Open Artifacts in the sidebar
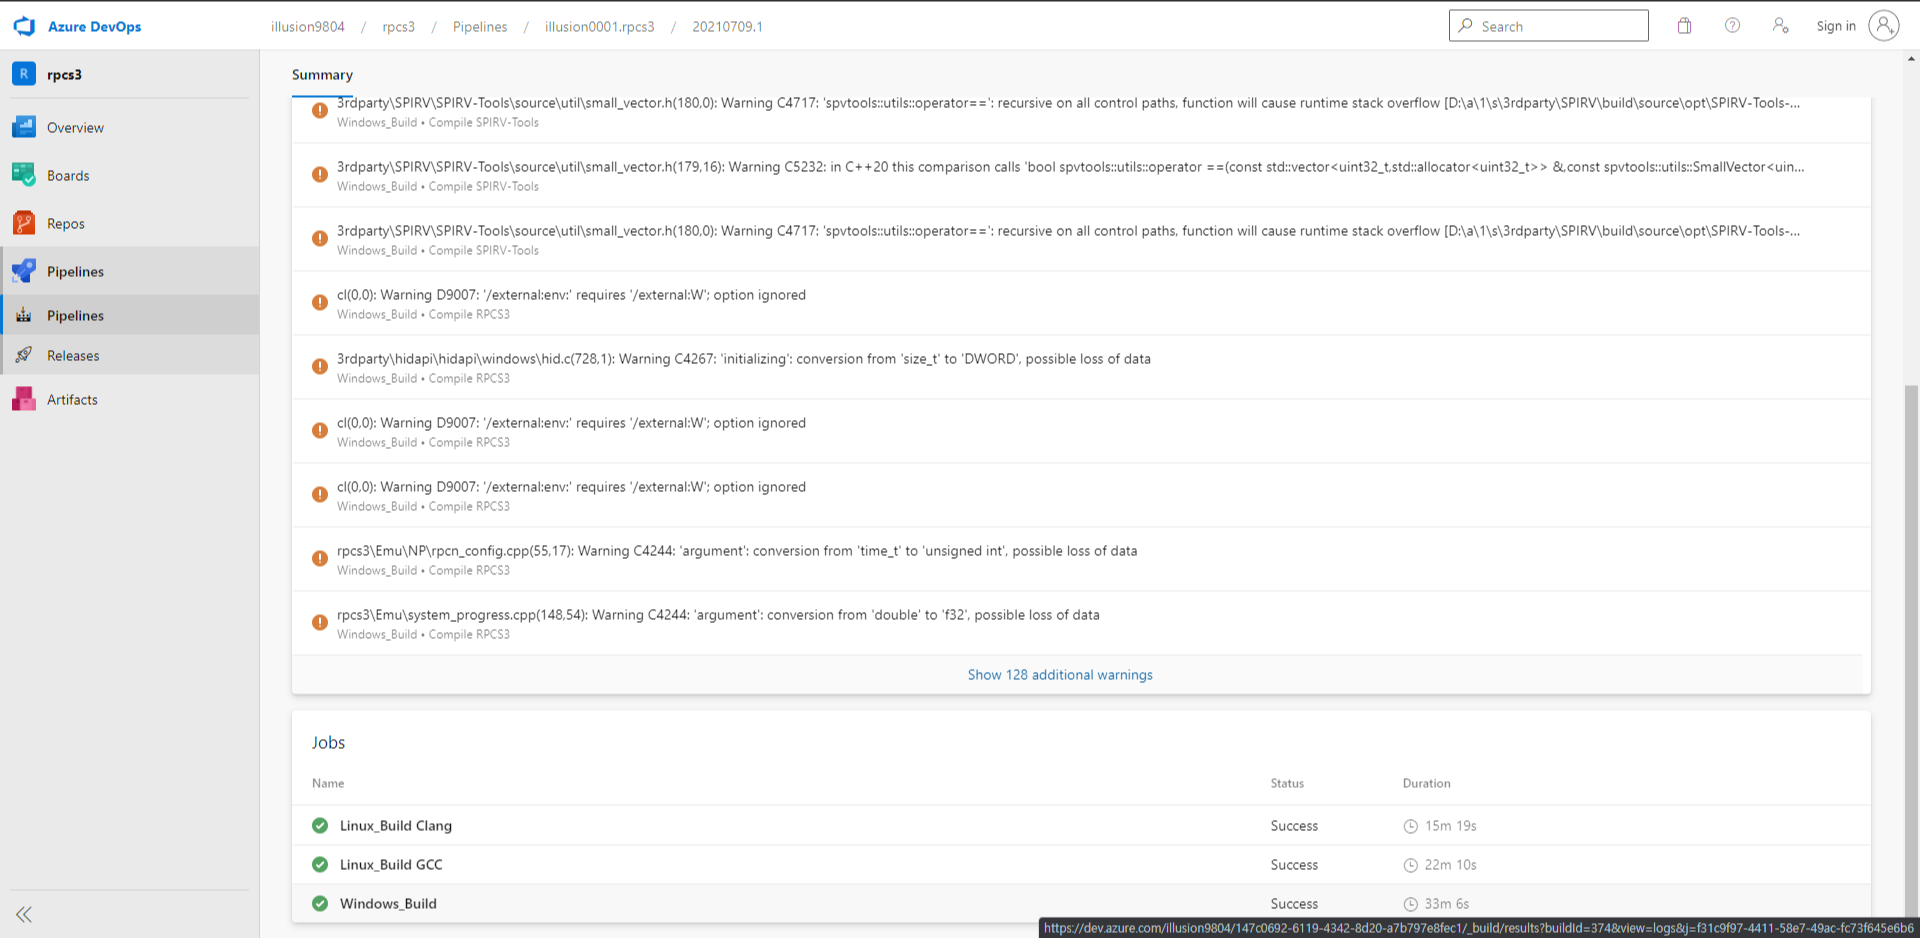Image resolution: width=1920 pixels, height=938 pixels. coord(72,399)
